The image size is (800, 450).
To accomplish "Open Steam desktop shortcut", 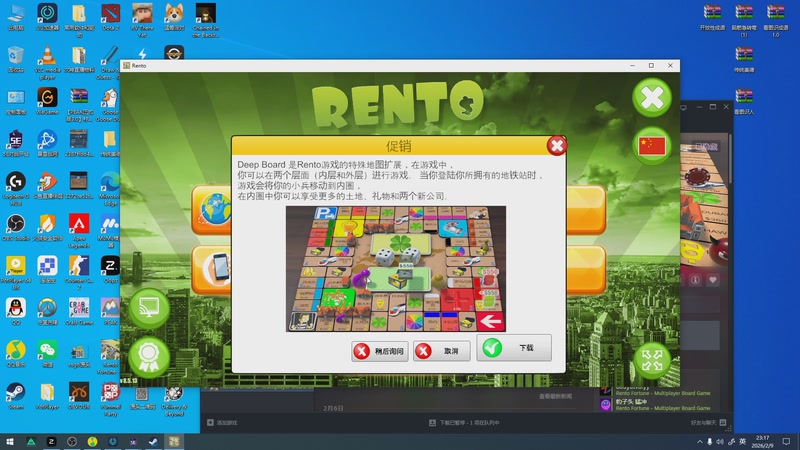I will (x=16, y=395).
